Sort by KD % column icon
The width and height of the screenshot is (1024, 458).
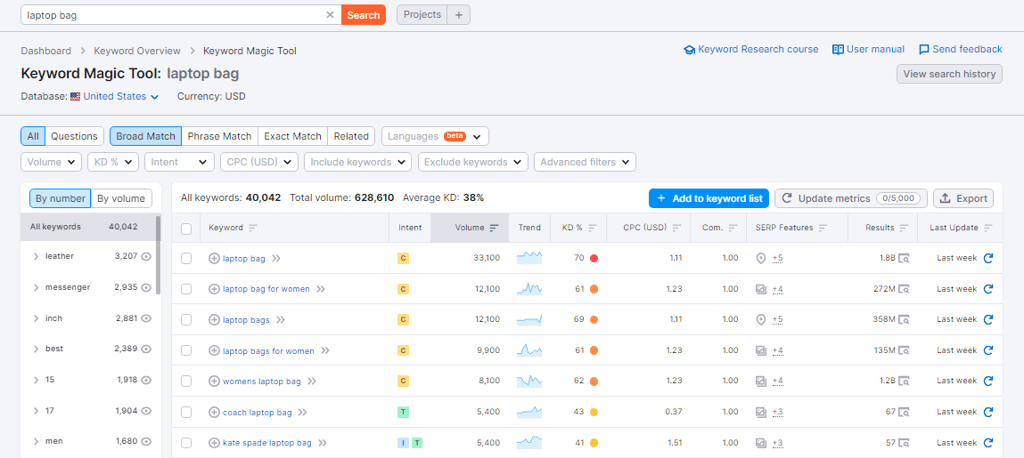click(592, 228)
